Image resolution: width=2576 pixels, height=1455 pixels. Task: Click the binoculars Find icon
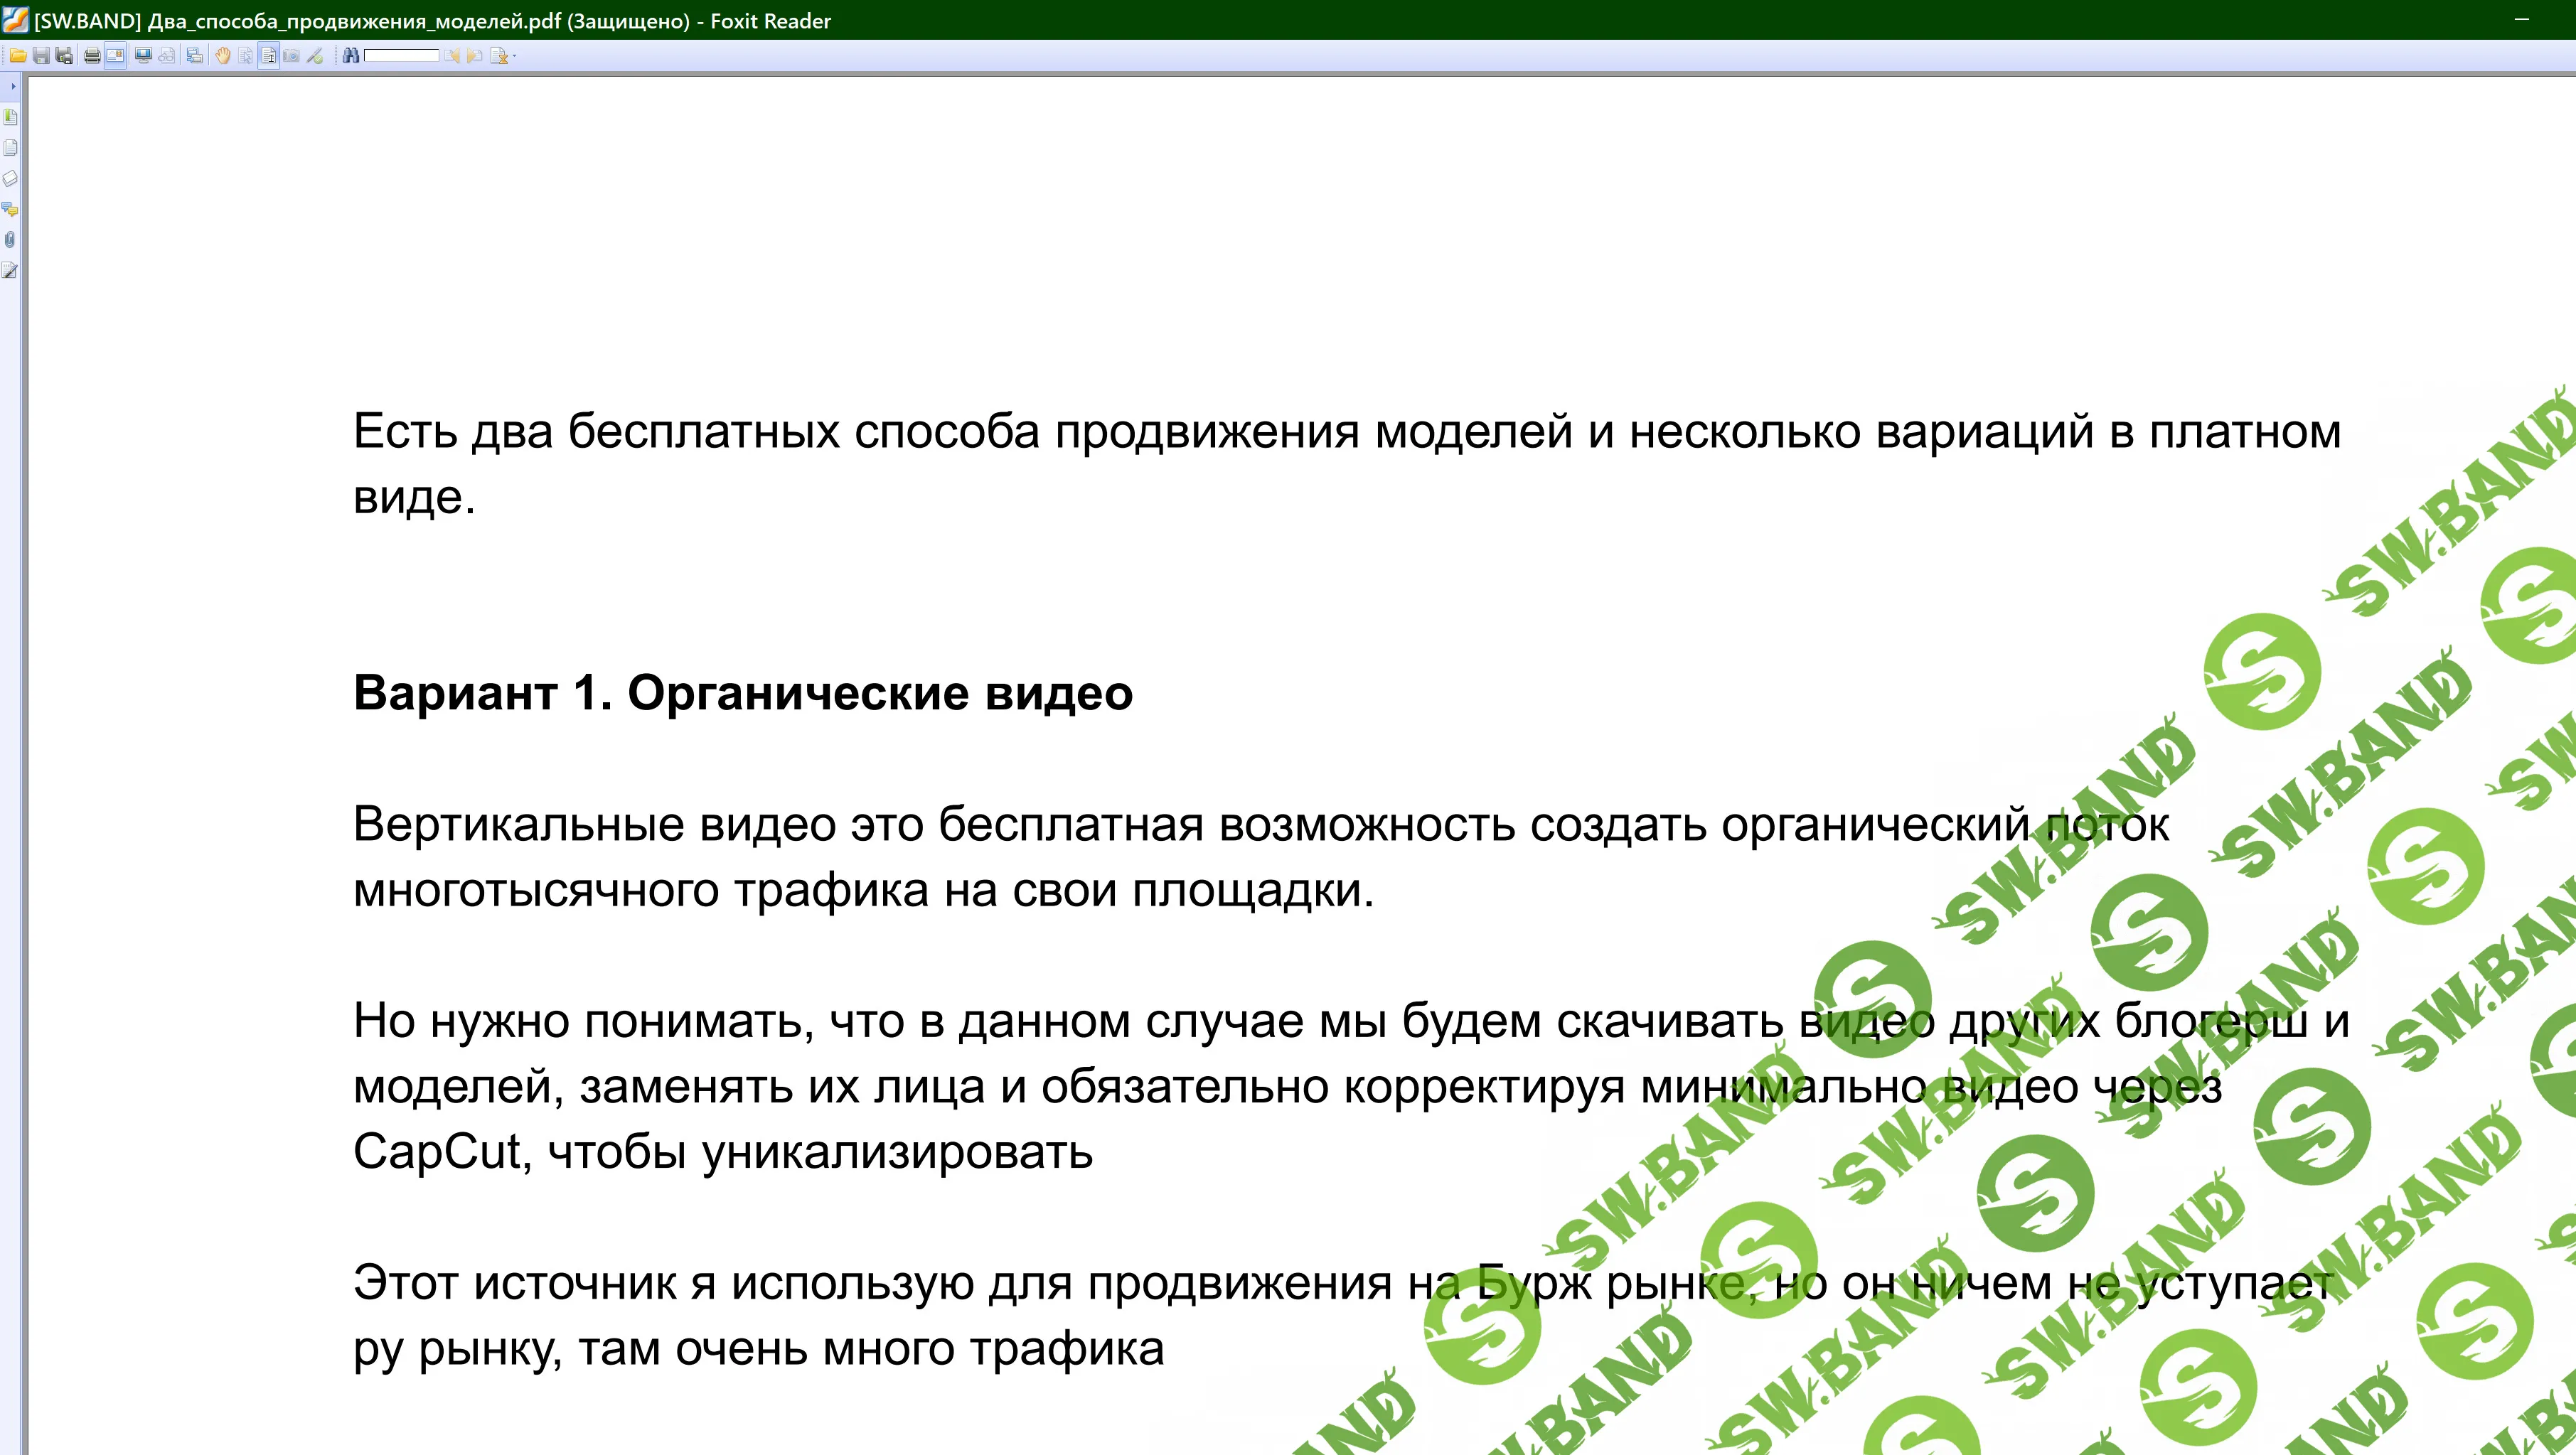pos(351,56)
